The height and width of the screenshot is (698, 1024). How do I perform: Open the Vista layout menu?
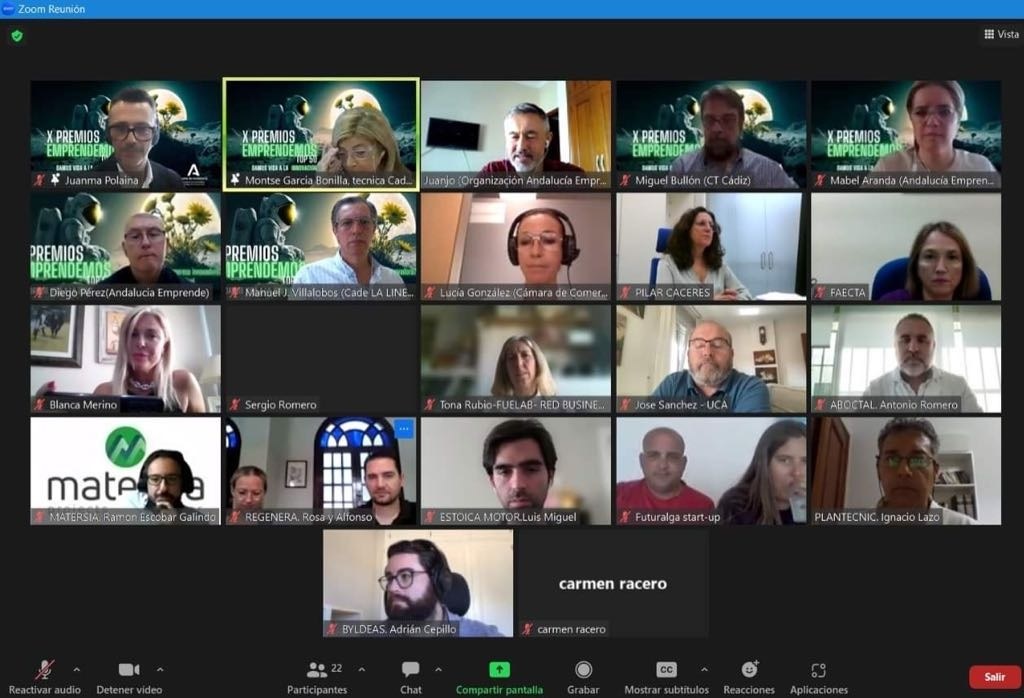coord(1002,34)
